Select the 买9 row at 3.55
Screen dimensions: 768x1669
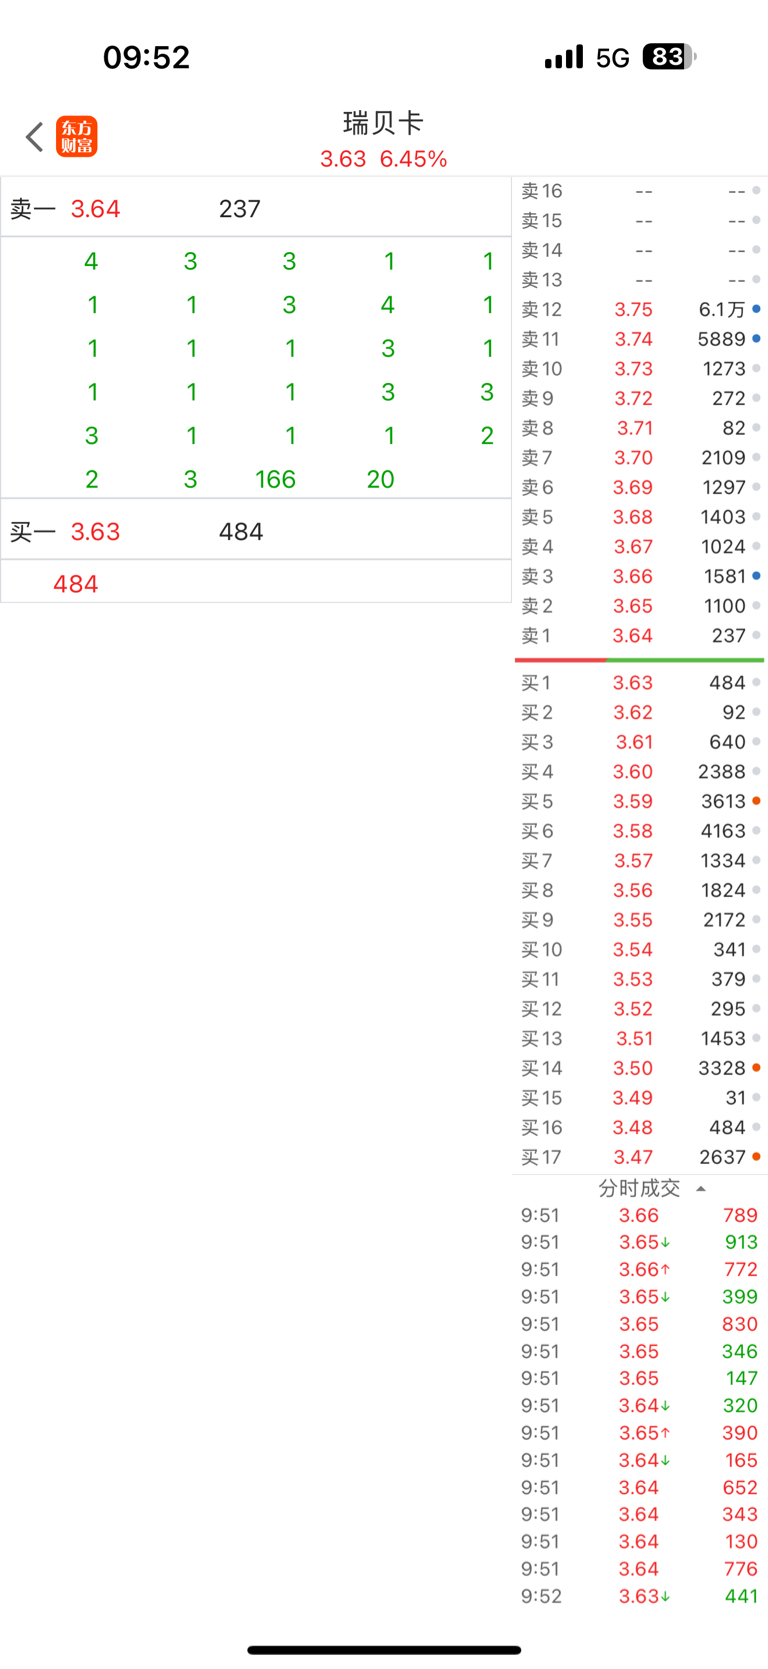pyautogui.click(x=640, y=920)
